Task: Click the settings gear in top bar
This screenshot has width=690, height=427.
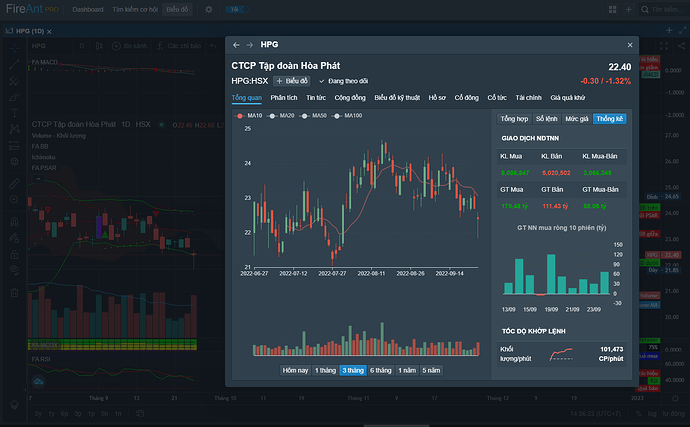Action: pos(208,9)
